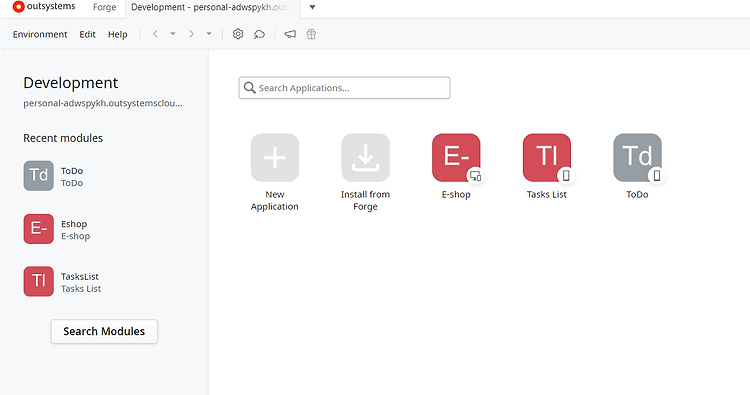Click the announcements megaphone icon

point(290,34)
